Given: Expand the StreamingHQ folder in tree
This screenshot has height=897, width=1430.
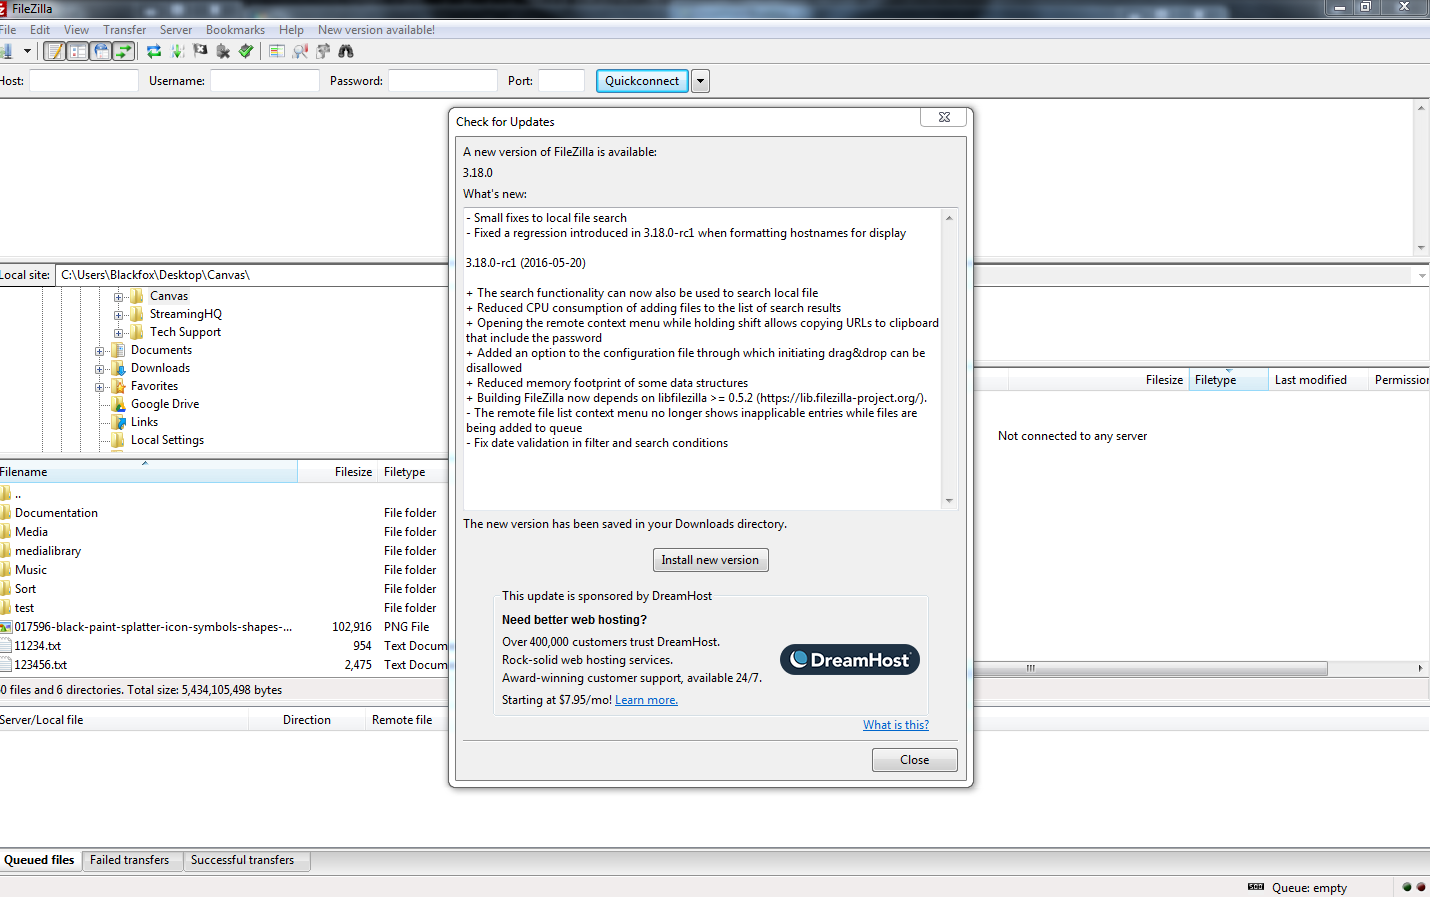Looking at the screenshot, I should coord(119,315).
